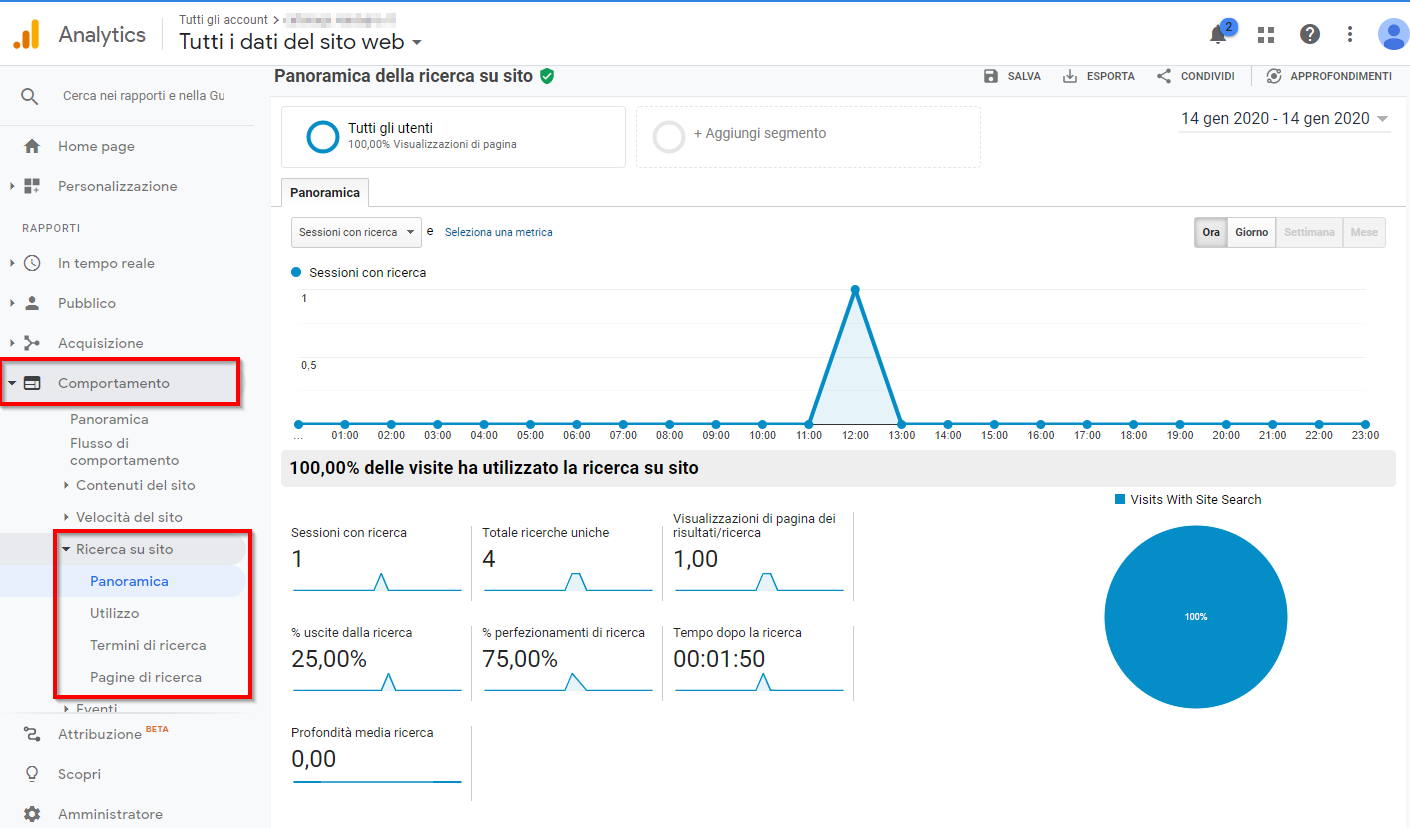Click the Condividi share icon
1410x828 pixels.
(1164, 76)
